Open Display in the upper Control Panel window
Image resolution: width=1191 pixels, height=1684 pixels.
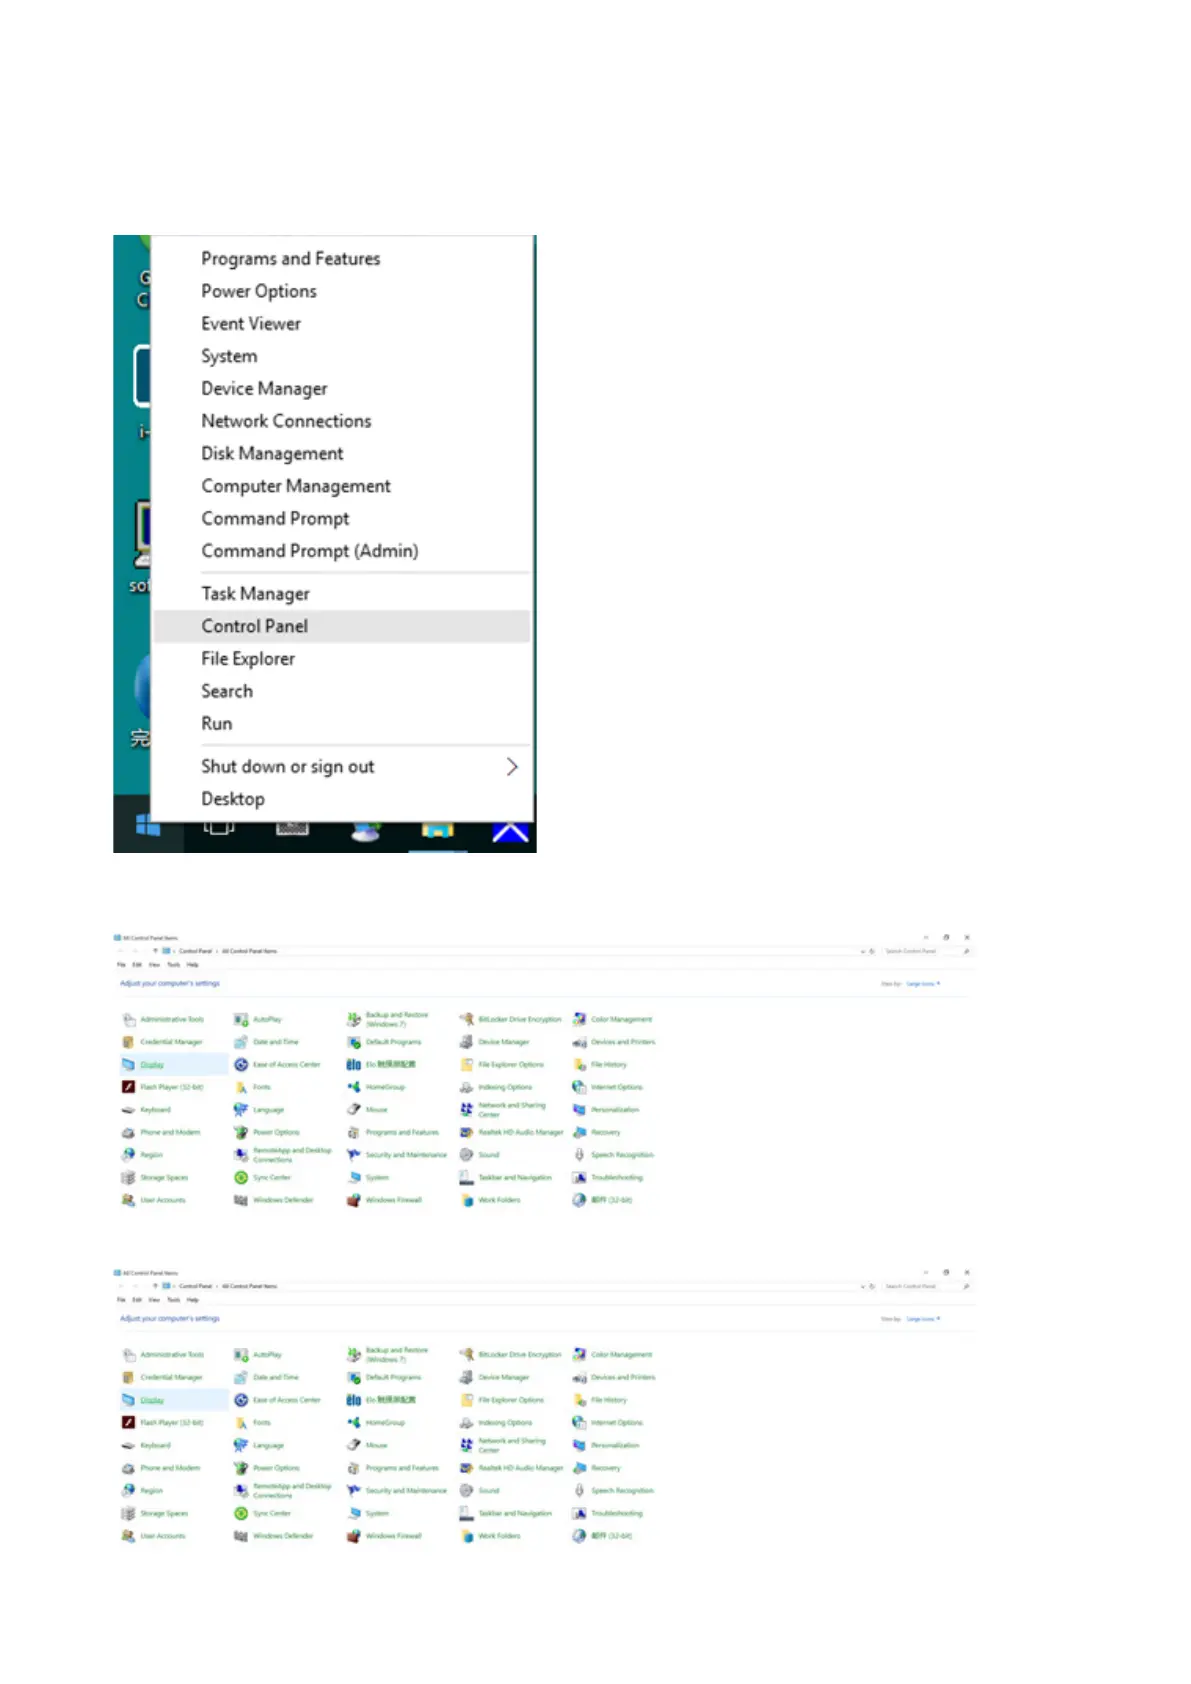[151, 1065]
